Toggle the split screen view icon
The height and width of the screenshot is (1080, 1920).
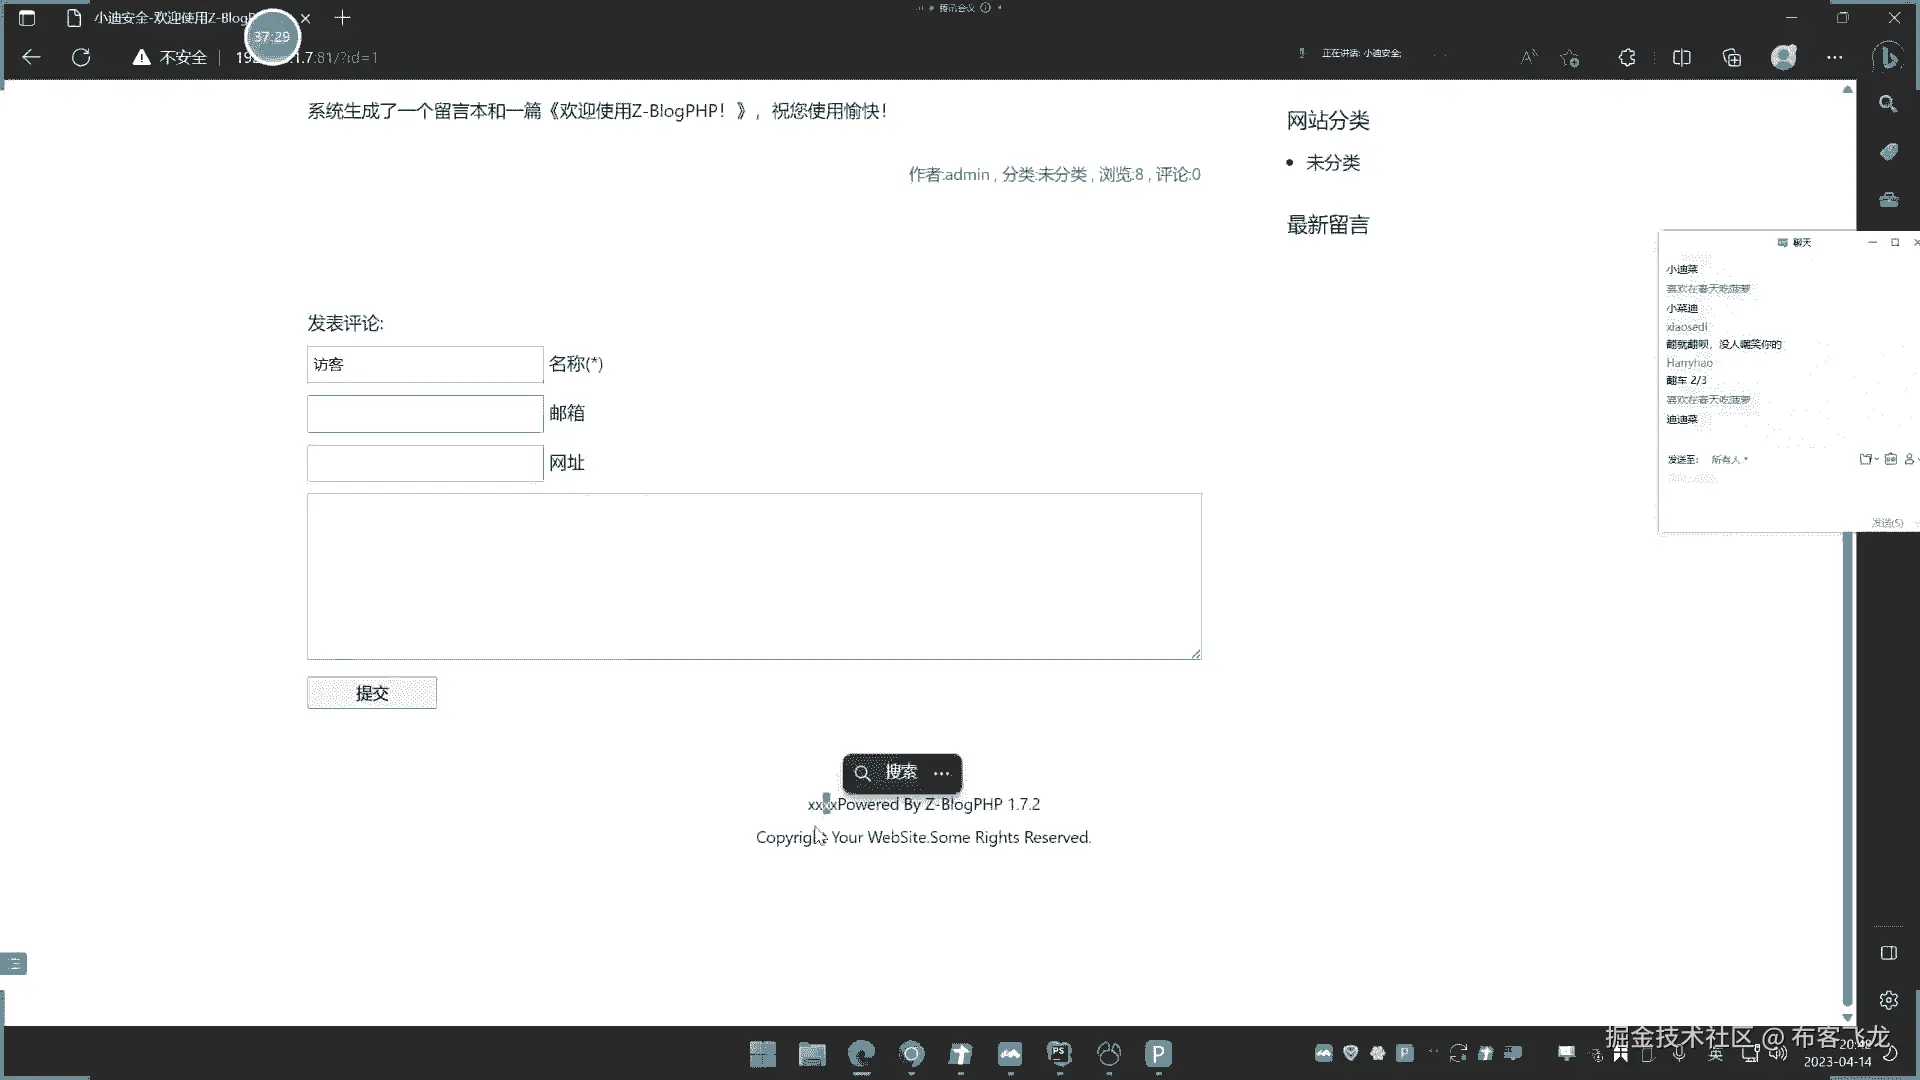(x=1681, y=57)
